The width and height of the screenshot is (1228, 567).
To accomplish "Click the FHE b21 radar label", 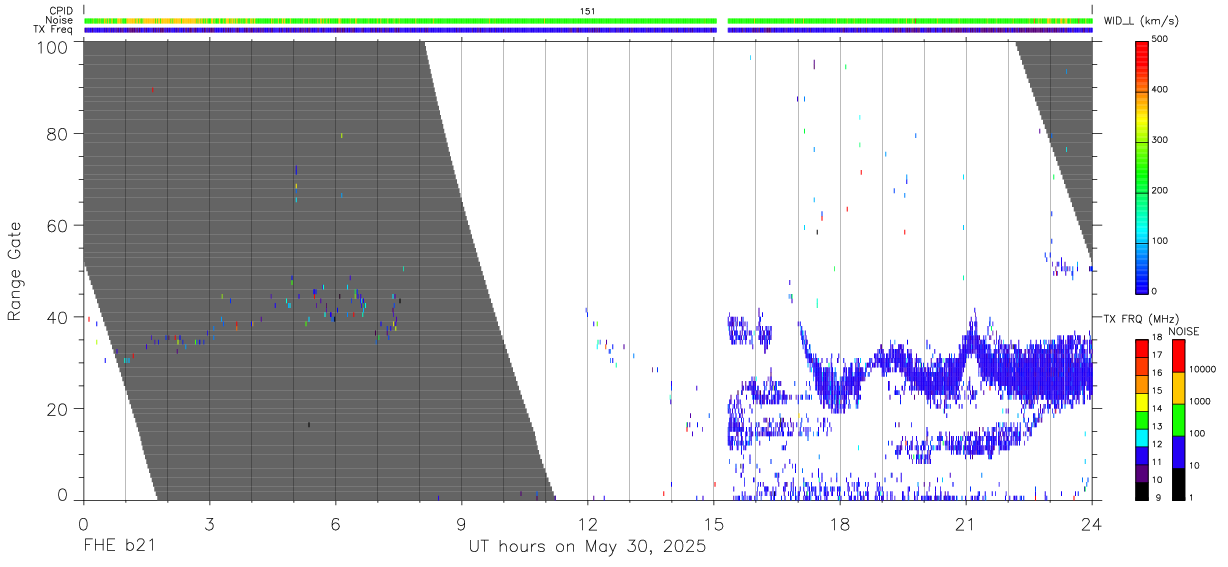I will click(118, 547).
